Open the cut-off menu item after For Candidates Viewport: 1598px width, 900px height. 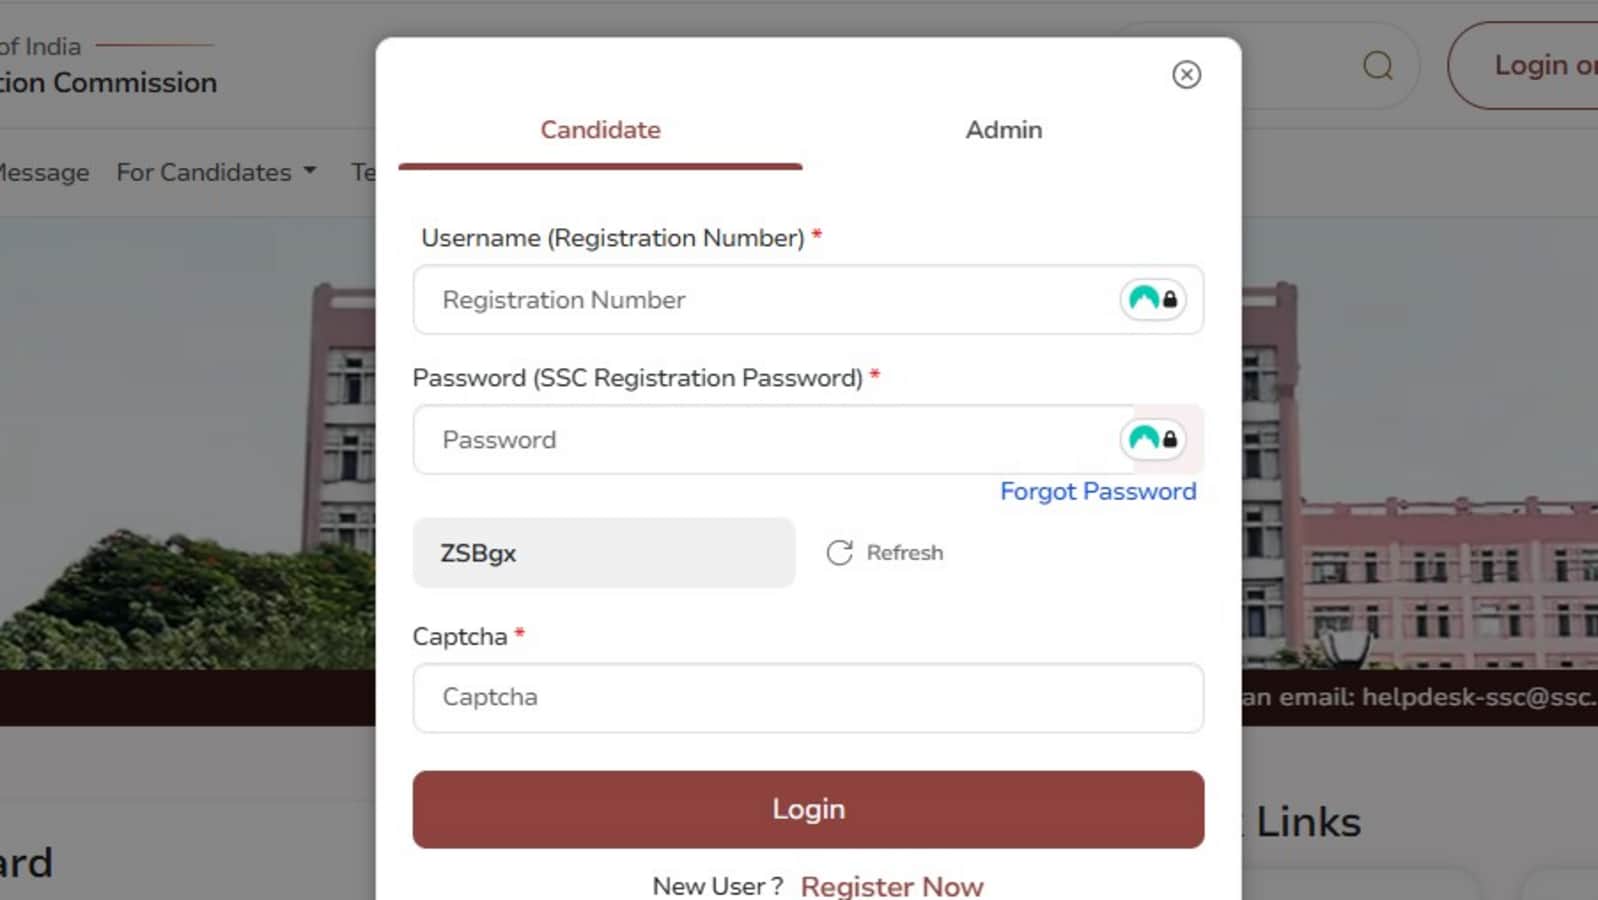(362, 172)
